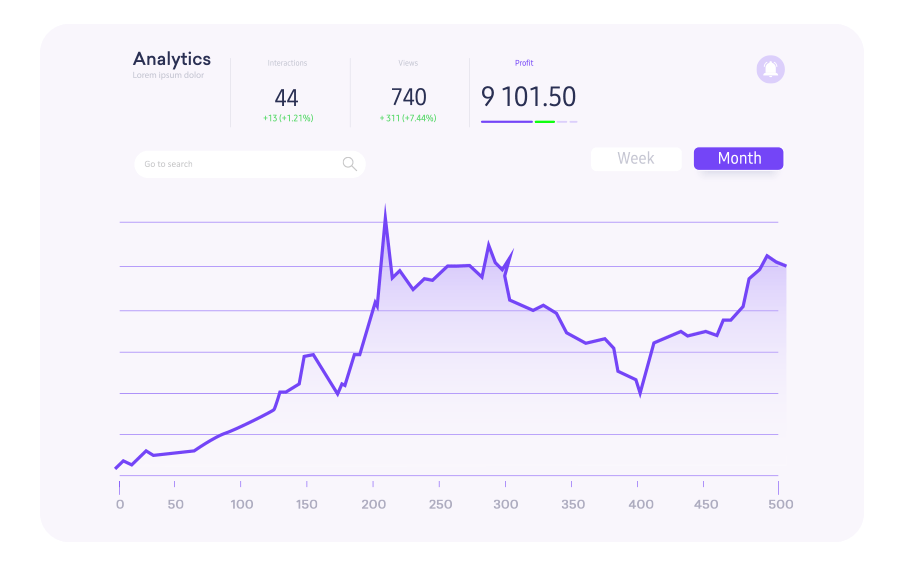Screen dimensions: 900x566
Task: Open notifications with the bell icon
Action: click(x=770, y=69)
